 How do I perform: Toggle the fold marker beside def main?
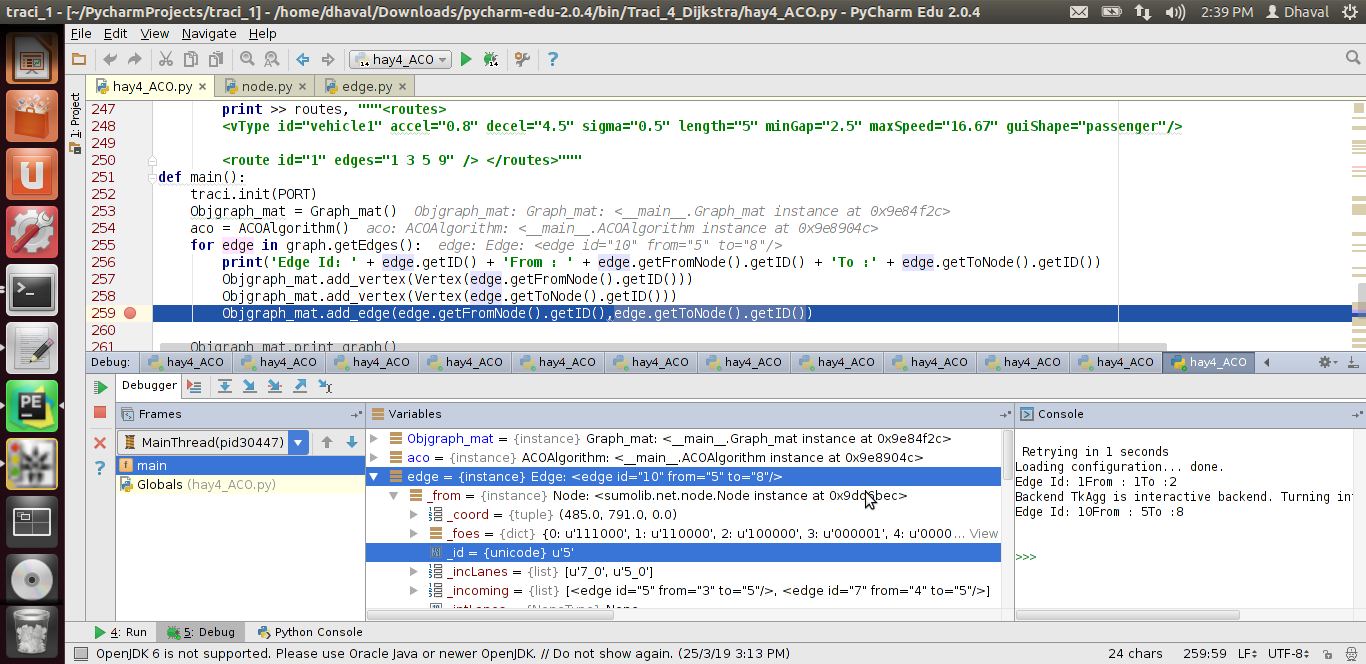152,177
